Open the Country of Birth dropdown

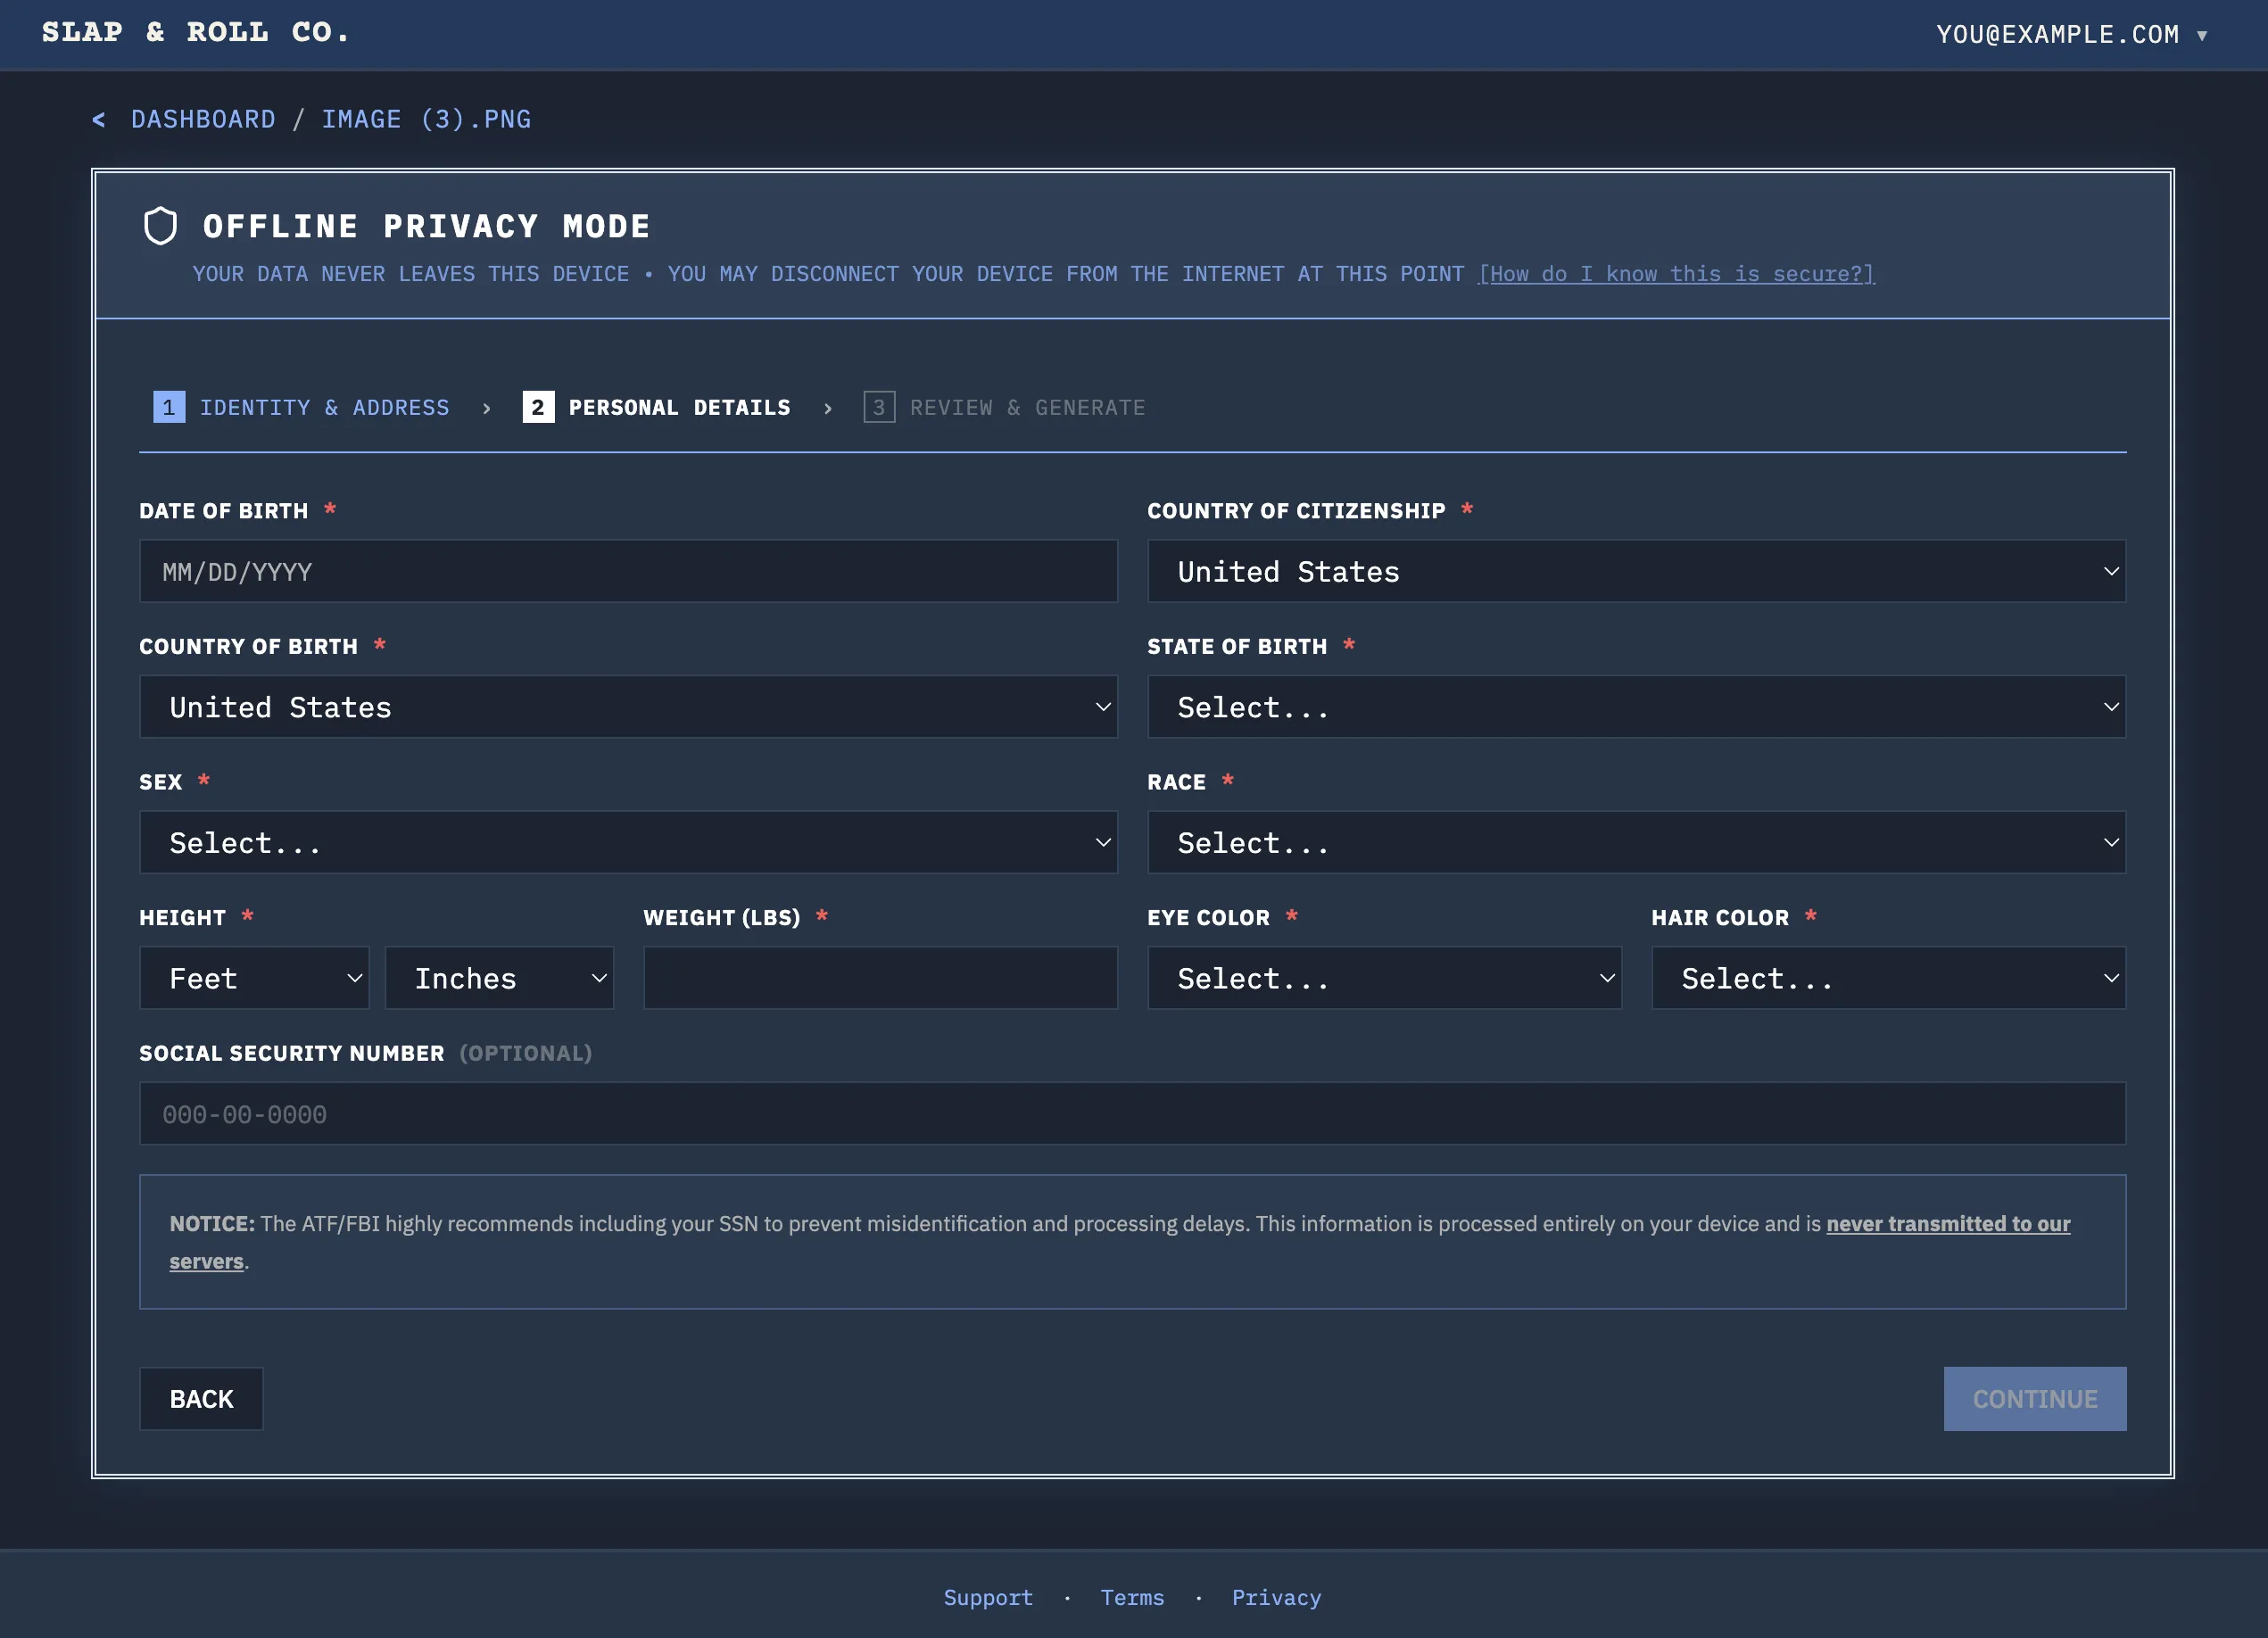[628, 707]
